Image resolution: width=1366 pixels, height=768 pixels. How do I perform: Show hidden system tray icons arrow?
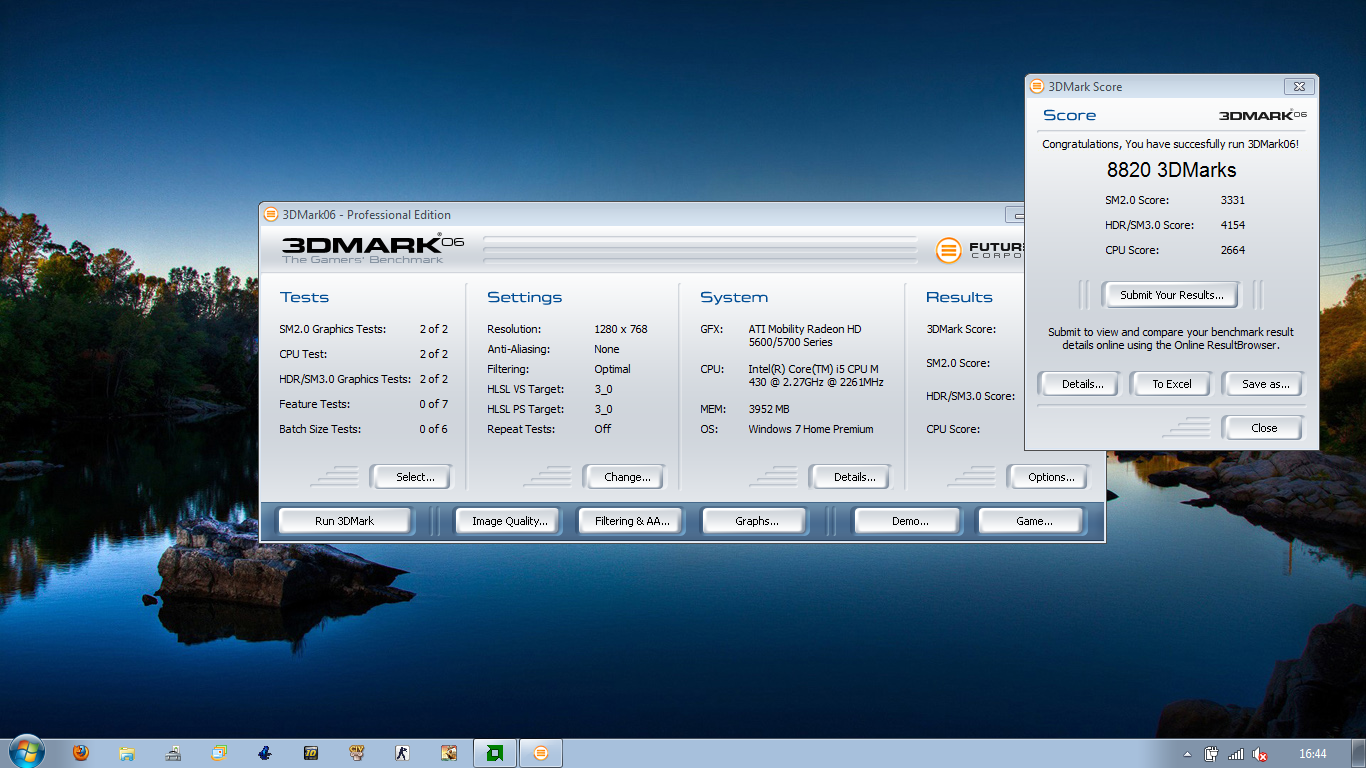(1187, 754)
